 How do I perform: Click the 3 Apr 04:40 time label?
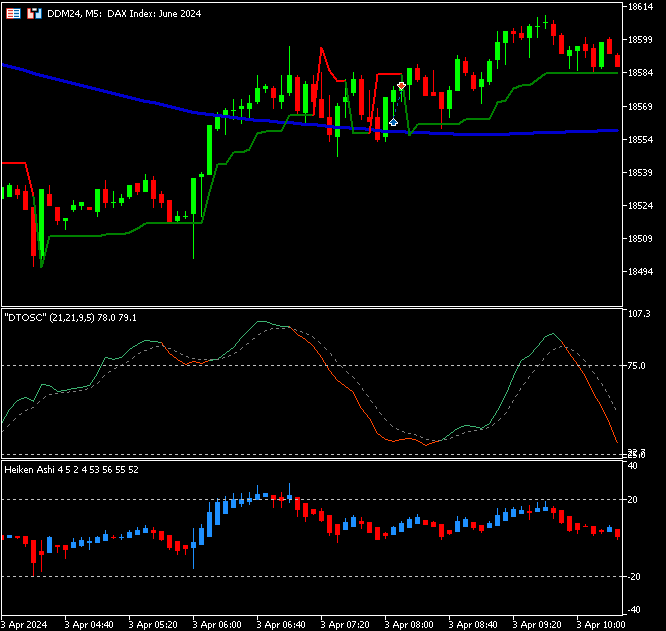pos(89,625)
